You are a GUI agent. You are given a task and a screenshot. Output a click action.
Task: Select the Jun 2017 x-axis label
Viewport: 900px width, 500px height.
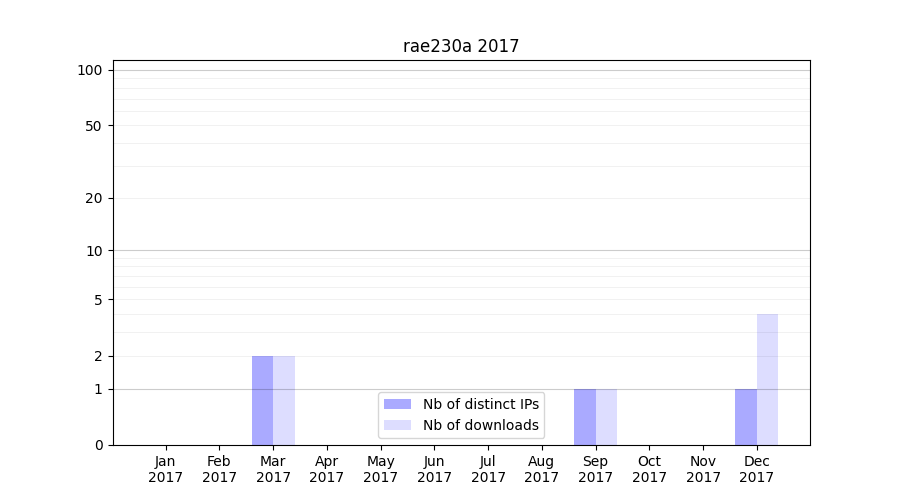click(434, 469)
